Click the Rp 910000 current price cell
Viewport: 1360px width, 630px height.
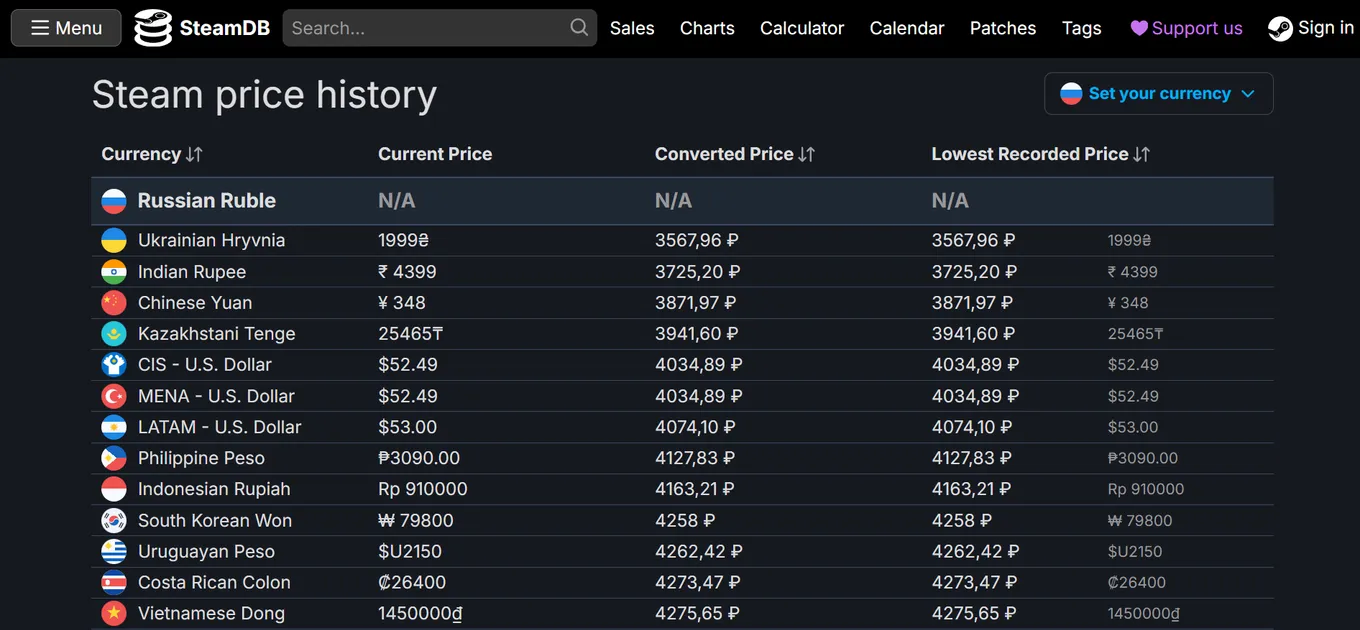tap(423, 489)
